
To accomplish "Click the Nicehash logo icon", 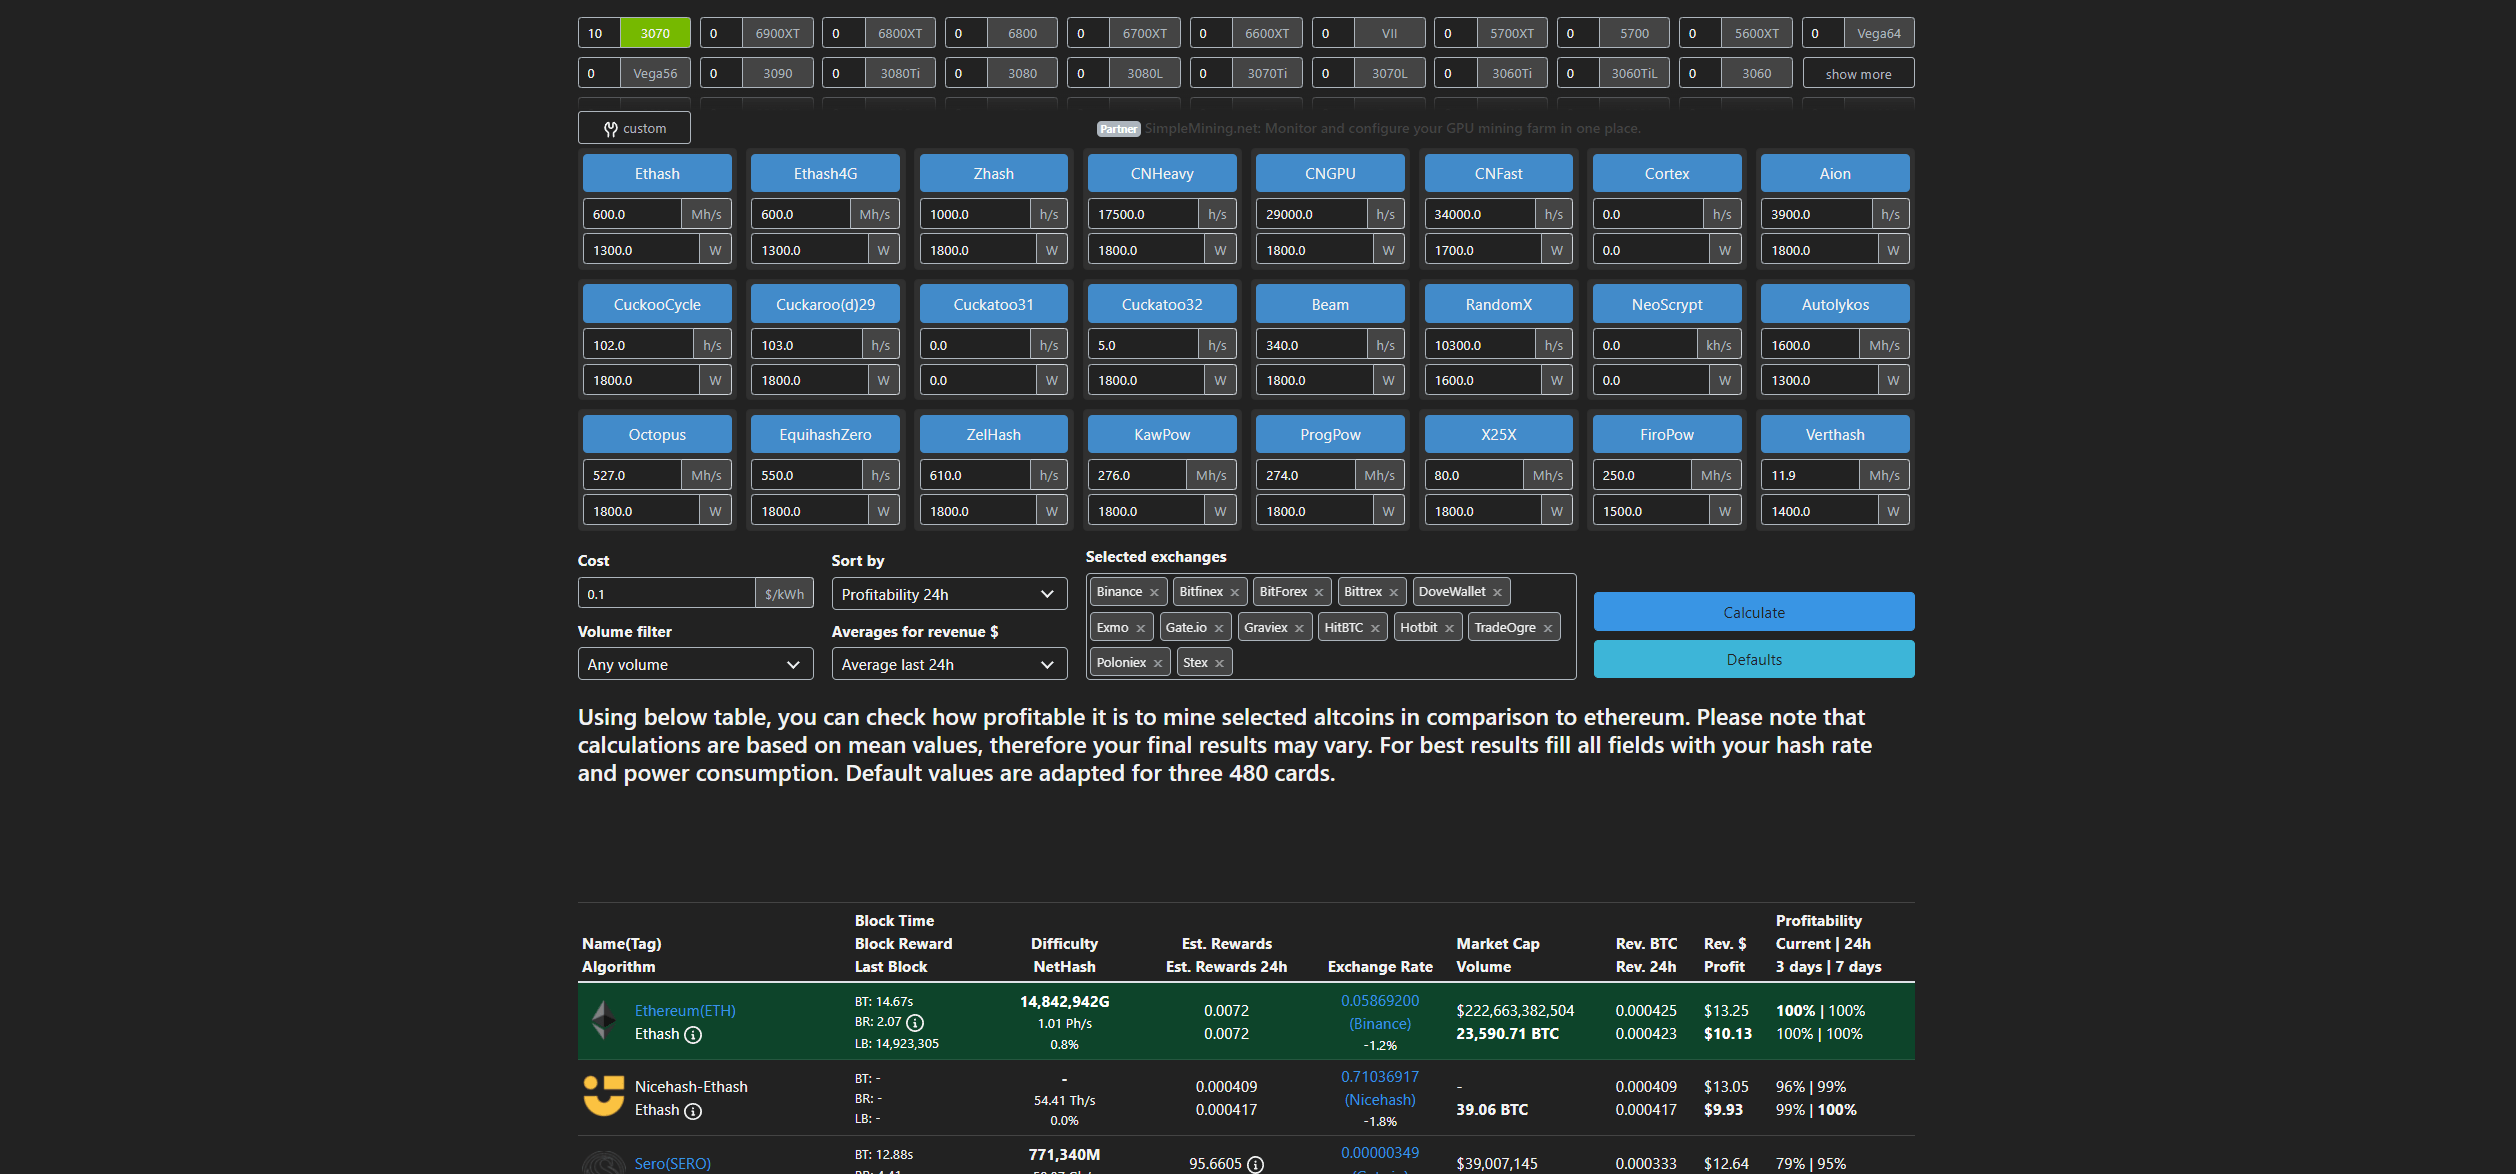I will pyautogui.click(x=604, y=1096).
